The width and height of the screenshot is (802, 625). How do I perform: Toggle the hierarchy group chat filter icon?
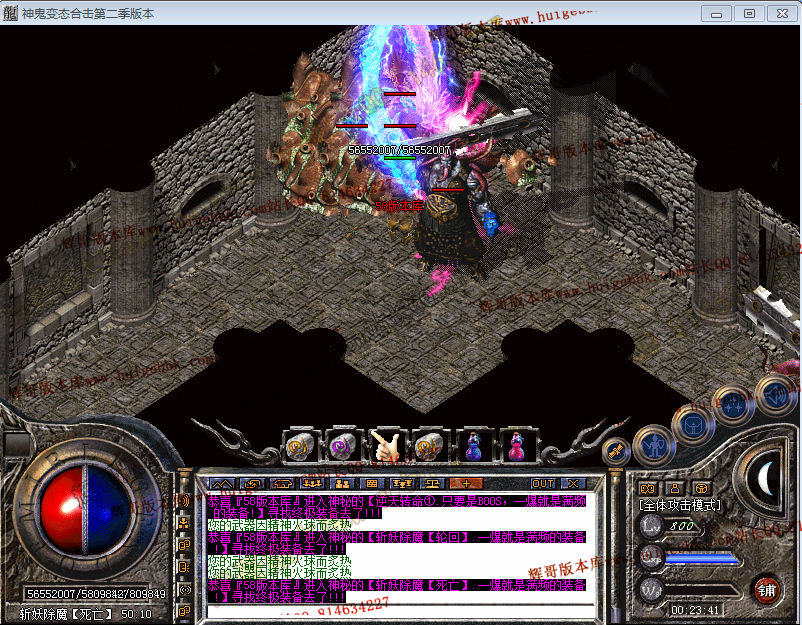[185, 523]
